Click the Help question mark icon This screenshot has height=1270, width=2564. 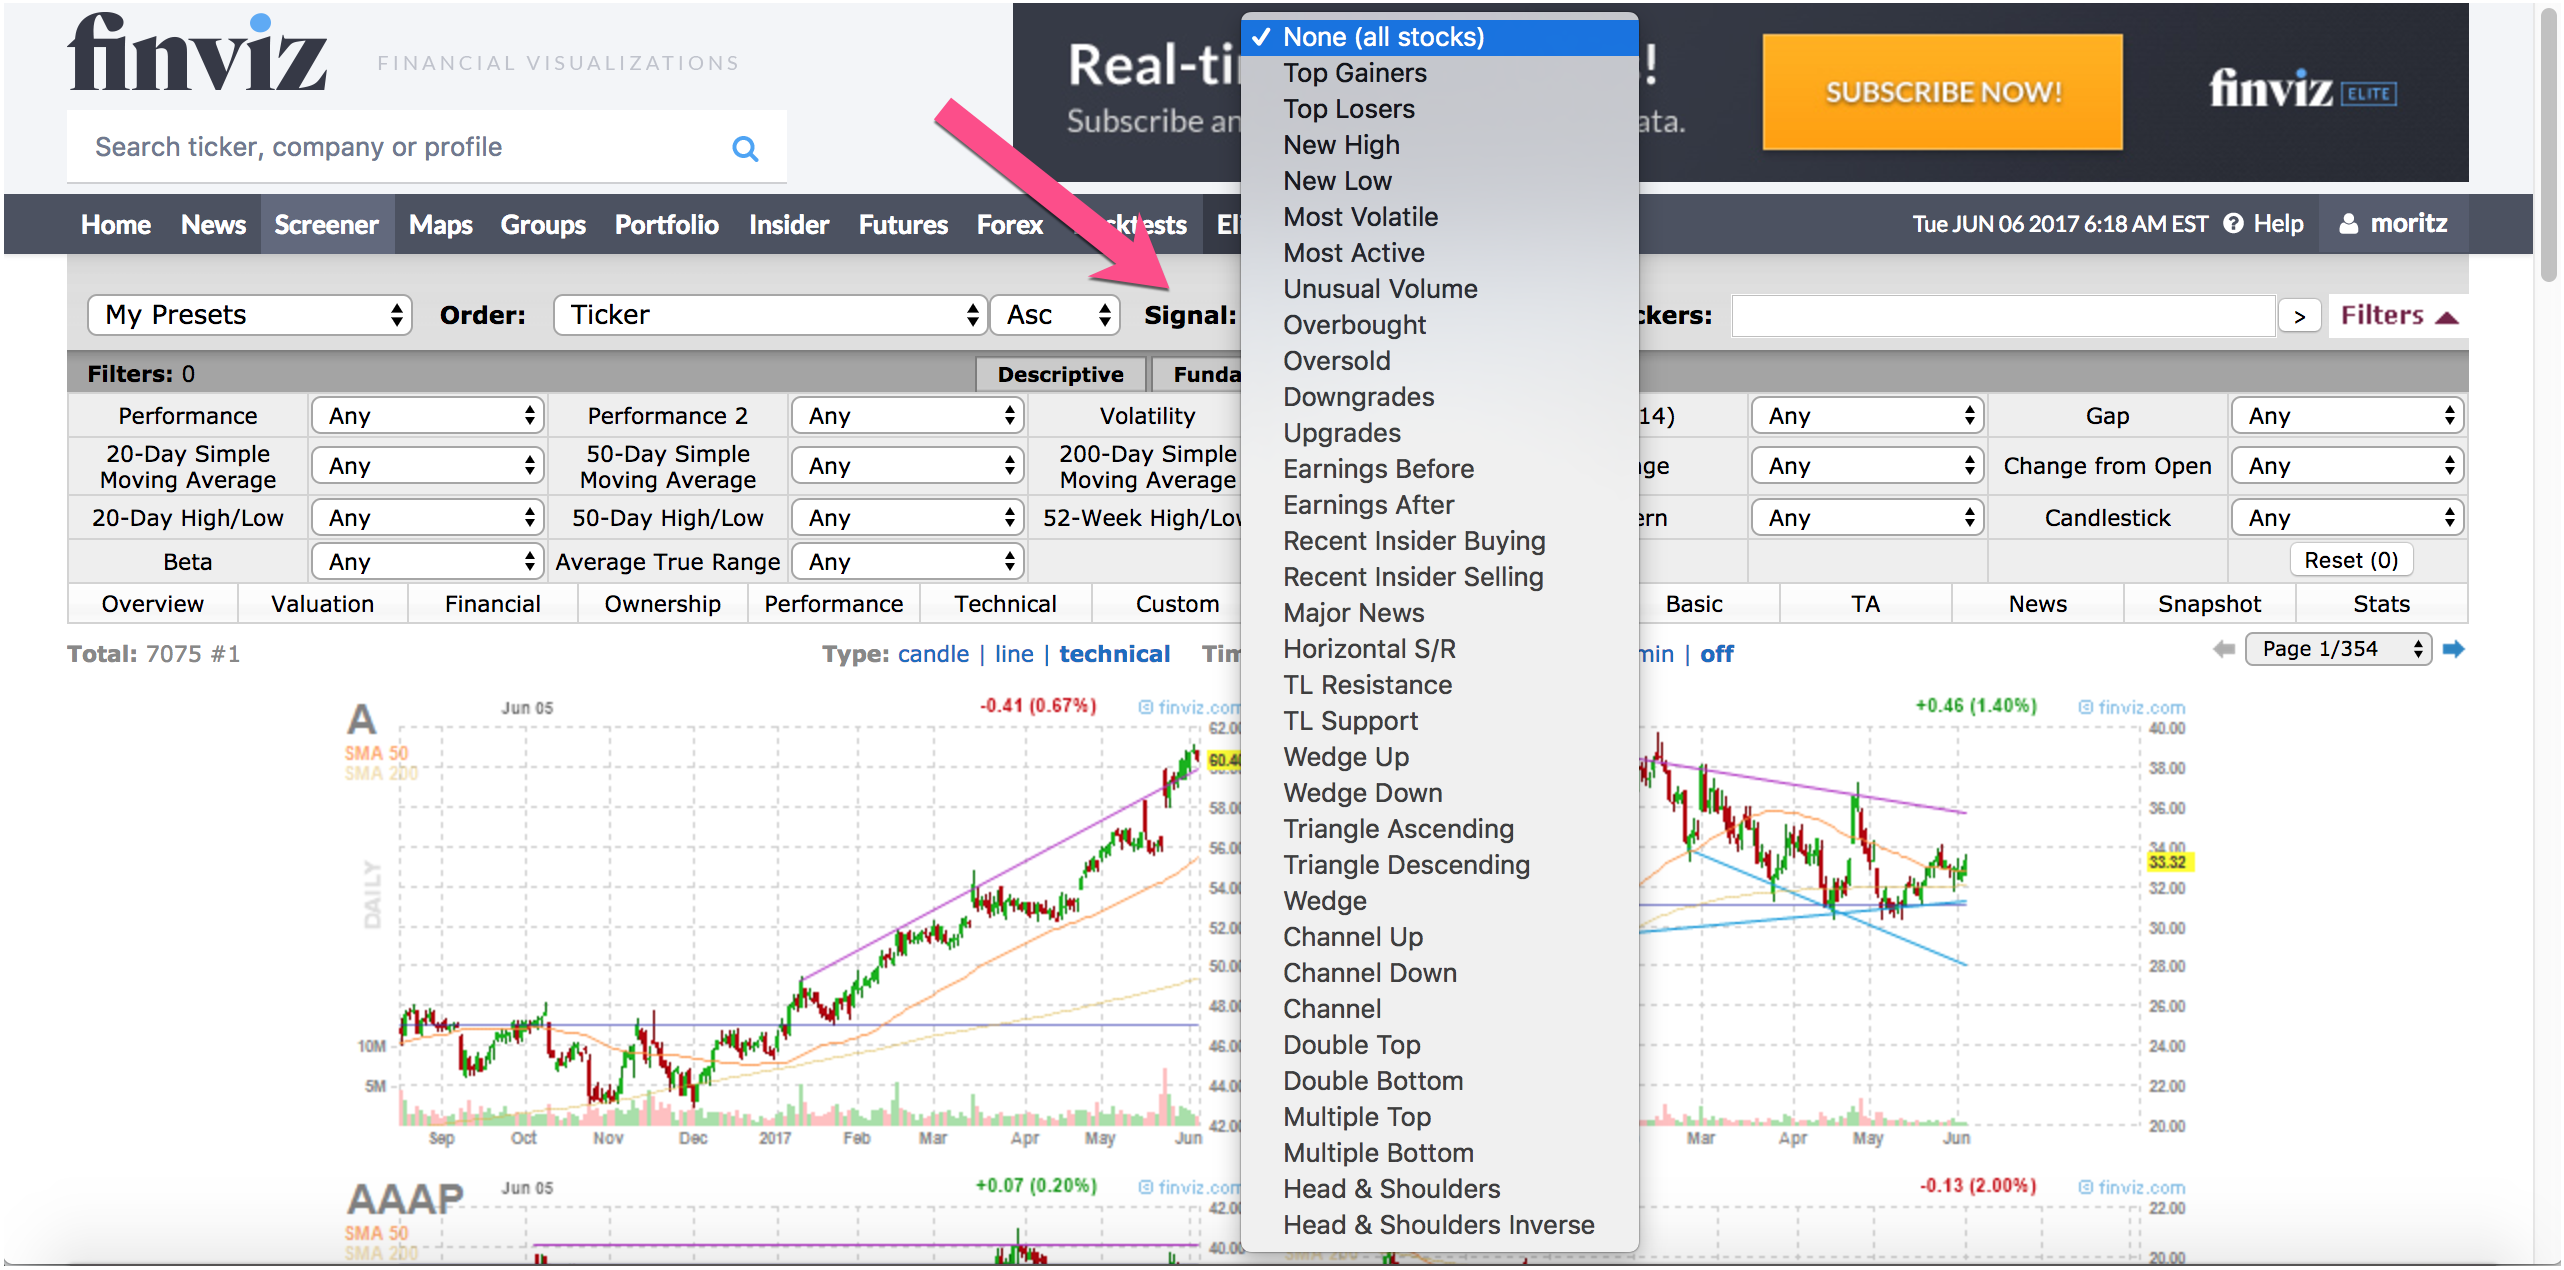(x=2233, y=224)
